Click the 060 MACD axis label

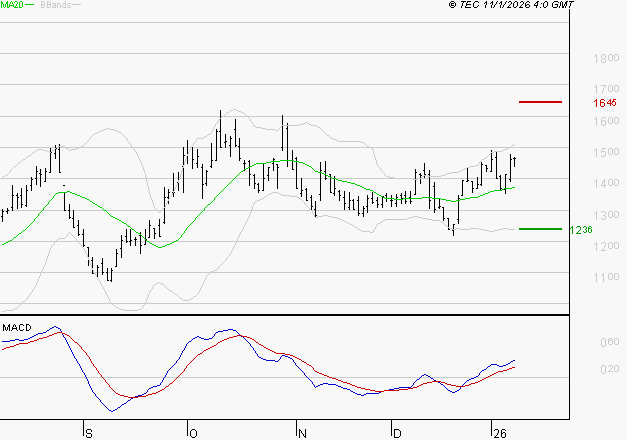pos(609,342)
